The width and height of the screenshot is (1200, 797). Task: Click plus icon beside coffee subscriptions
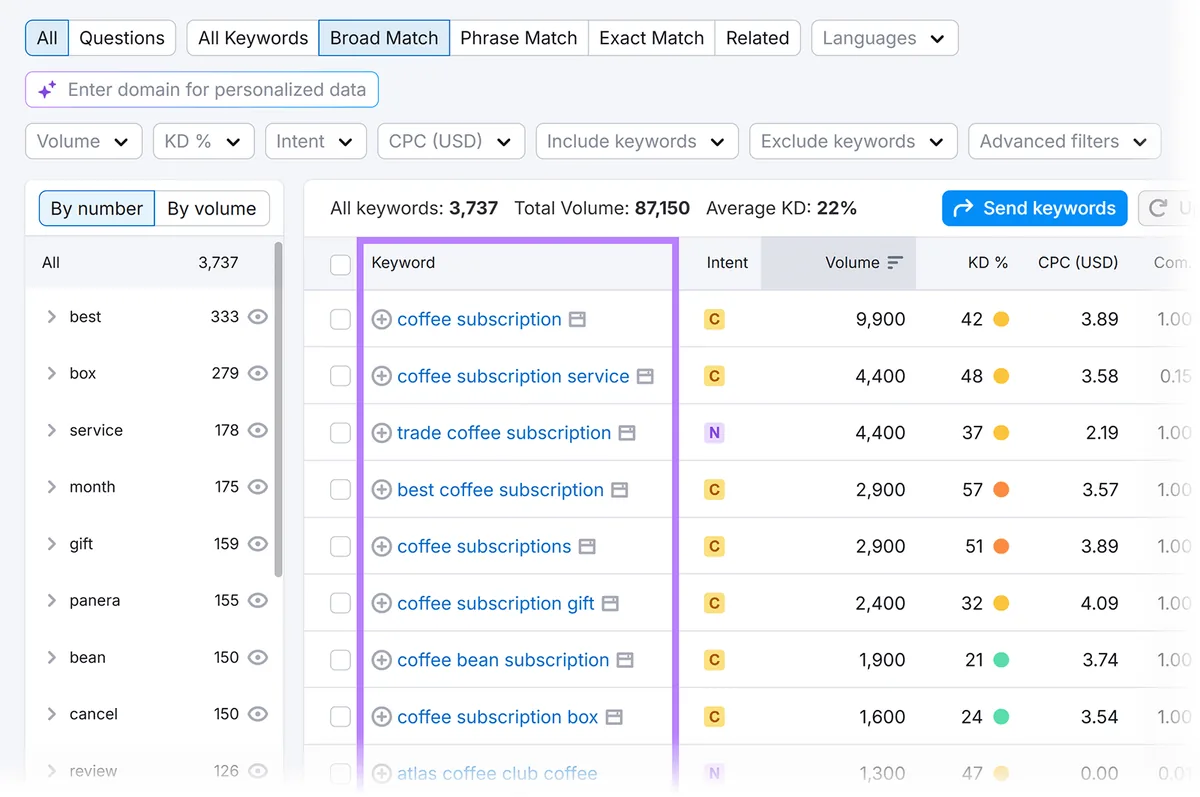[x=381, y=547]
